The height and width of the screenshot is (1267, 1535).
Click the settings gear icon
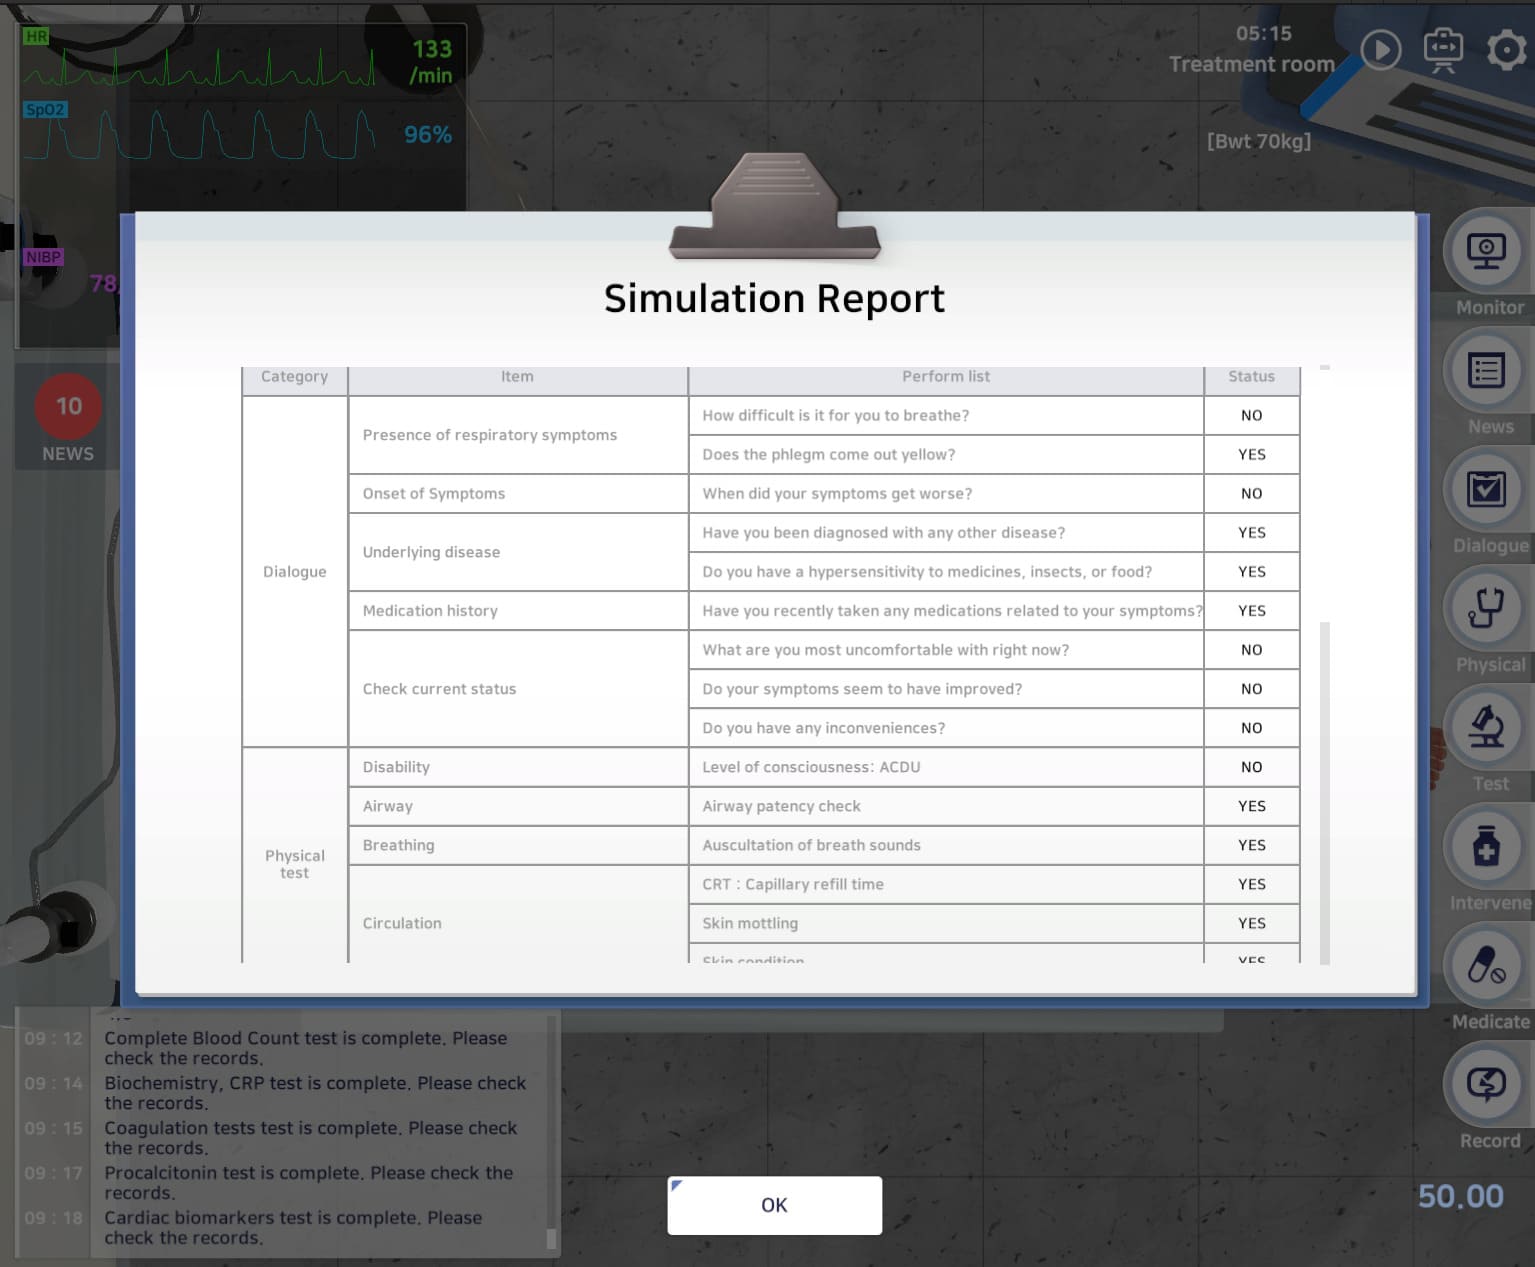(x=1506, y=50)
